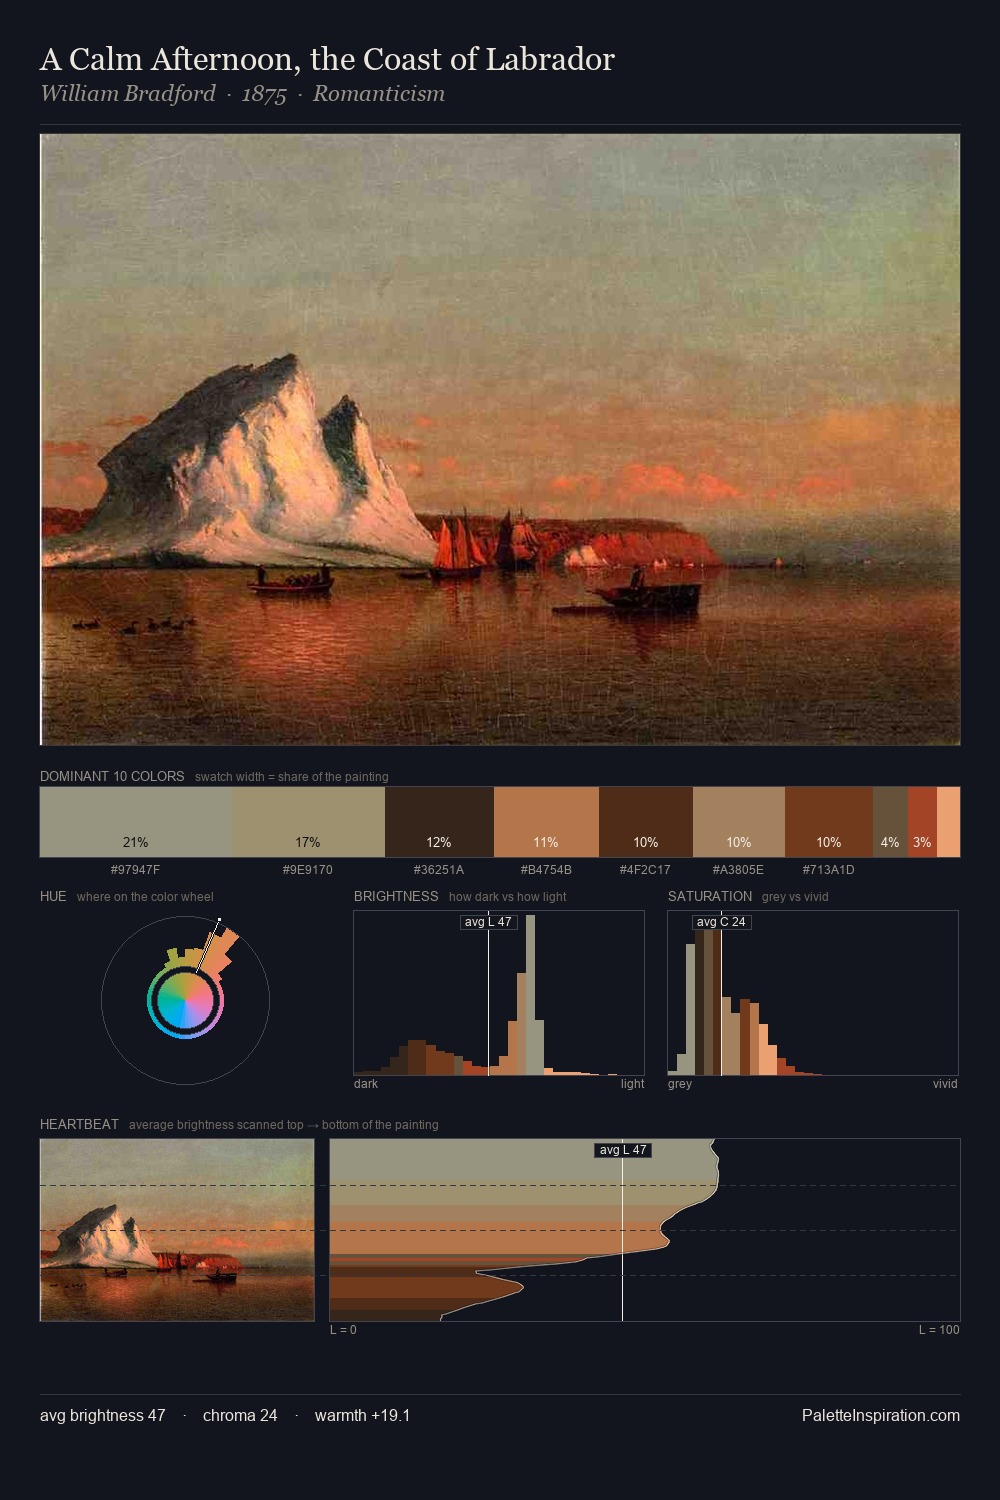Select the 3% rust-red swatch

pyautogui.click(x=922, y=822)
